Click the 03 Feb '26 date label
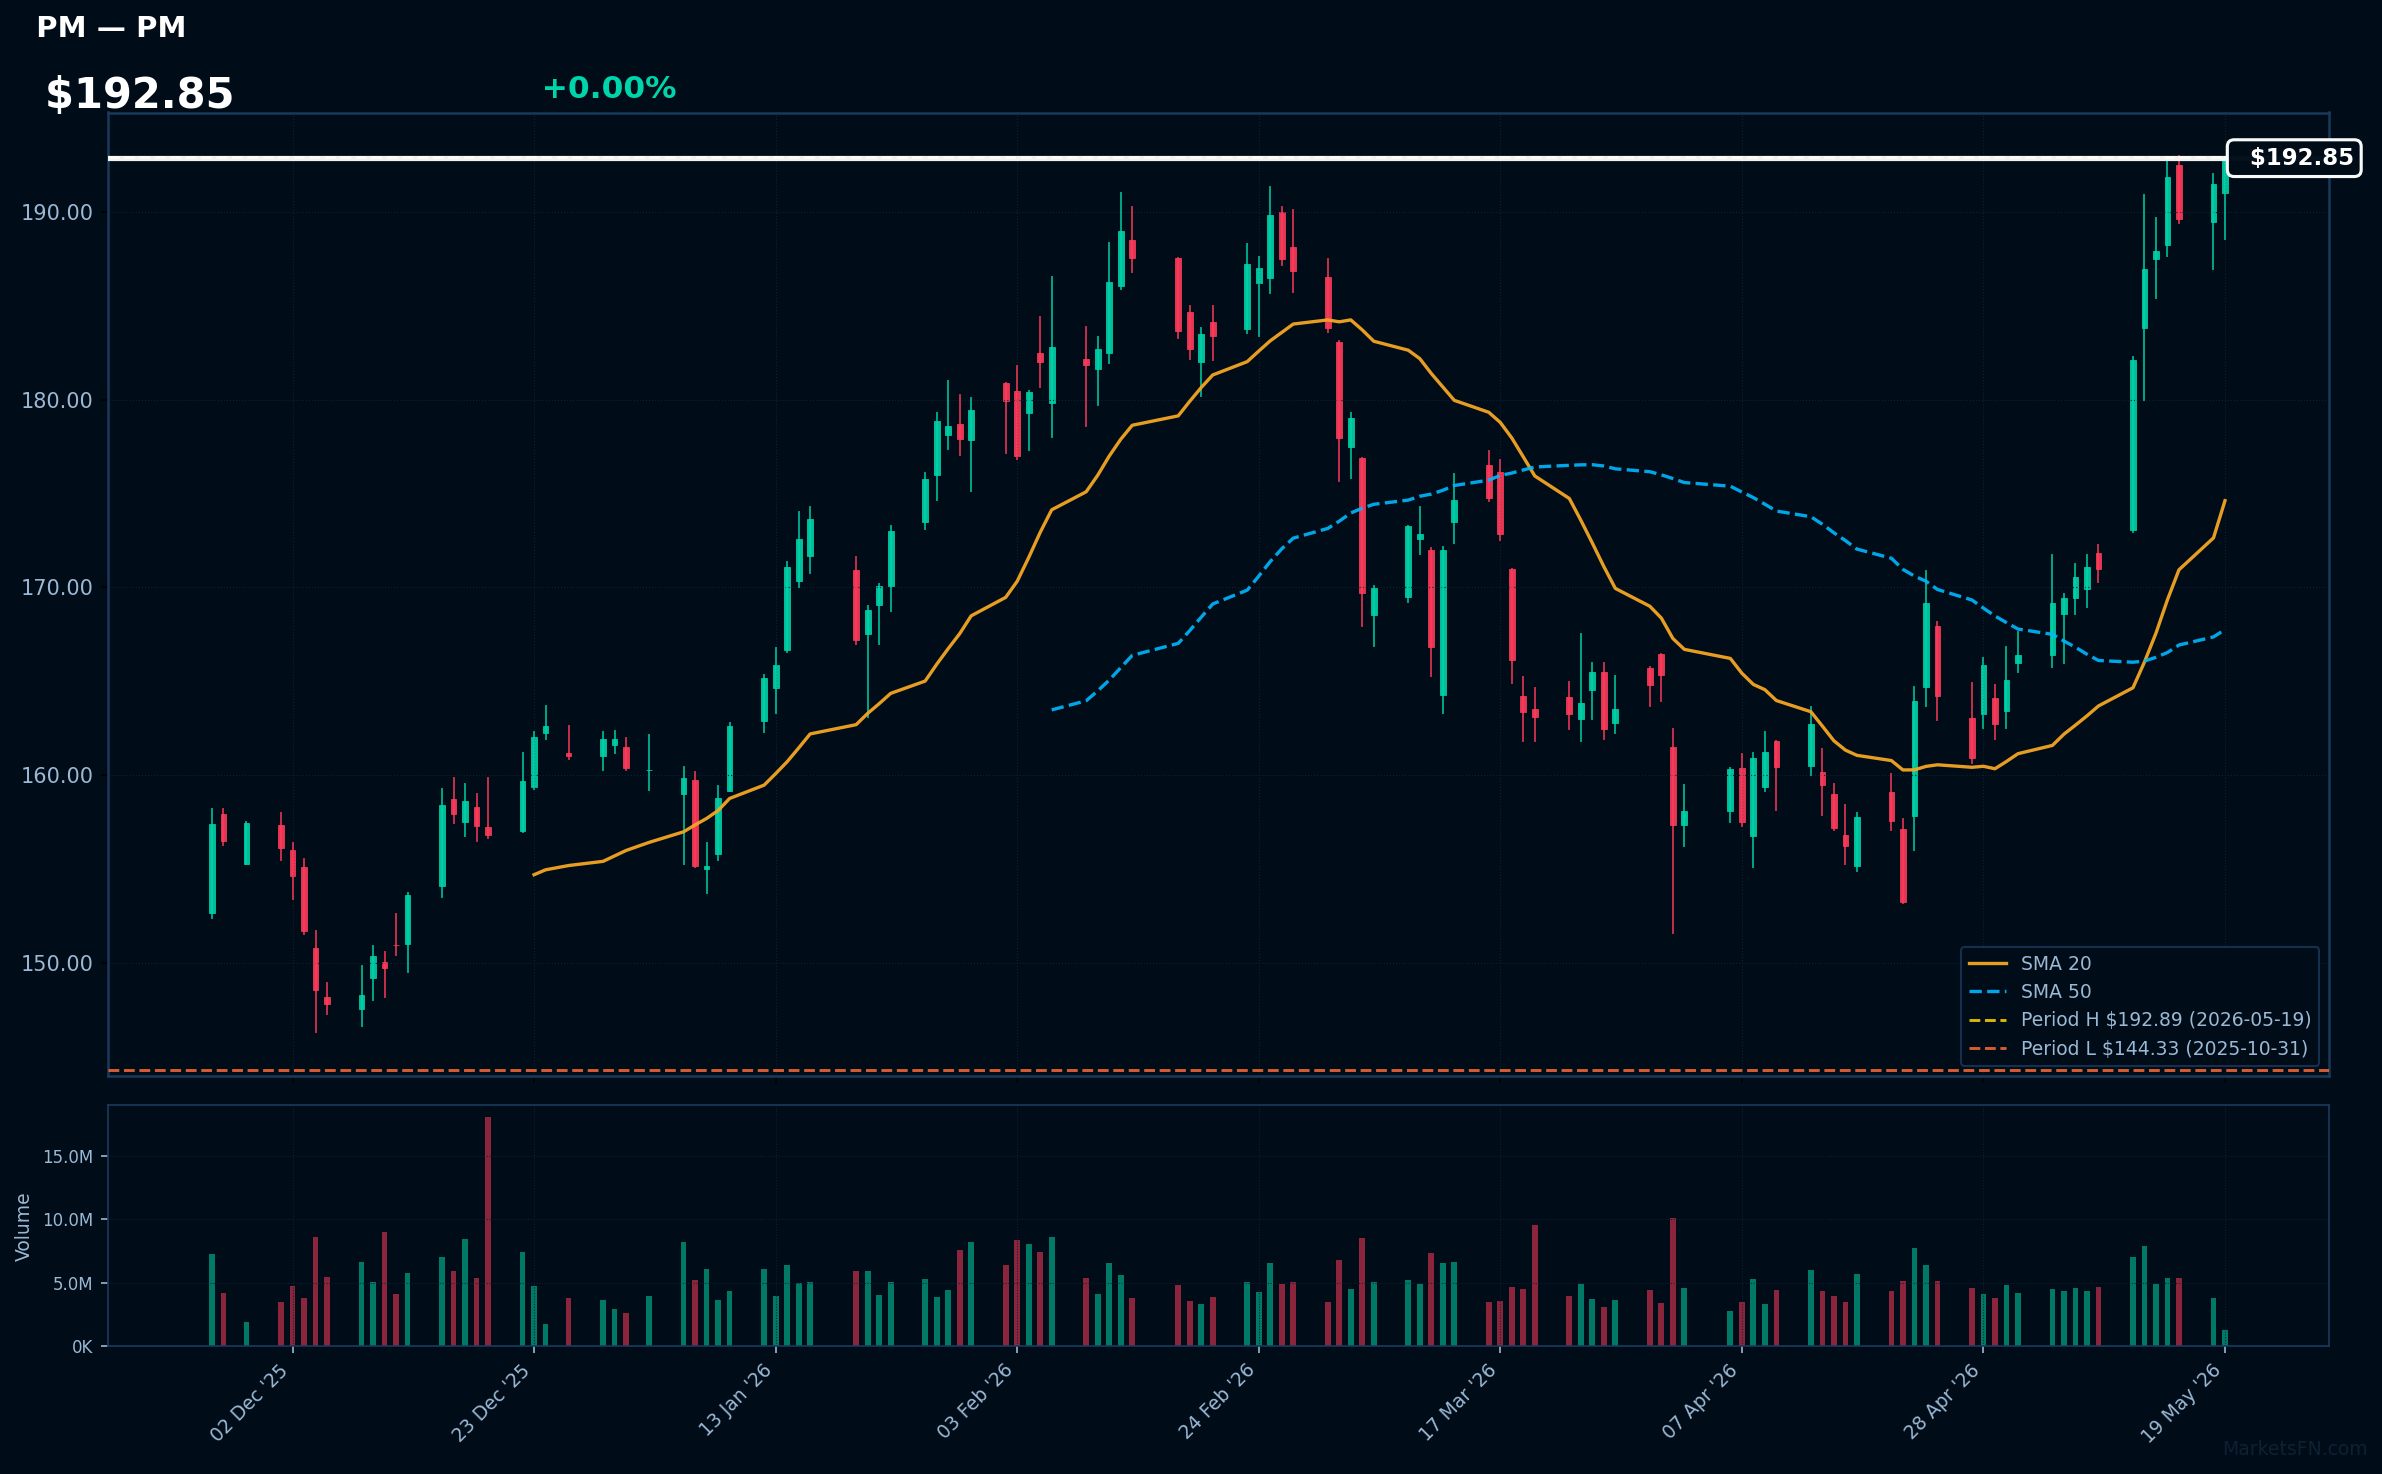This screenshot has width=2382, height=1474. (974, 1401)
